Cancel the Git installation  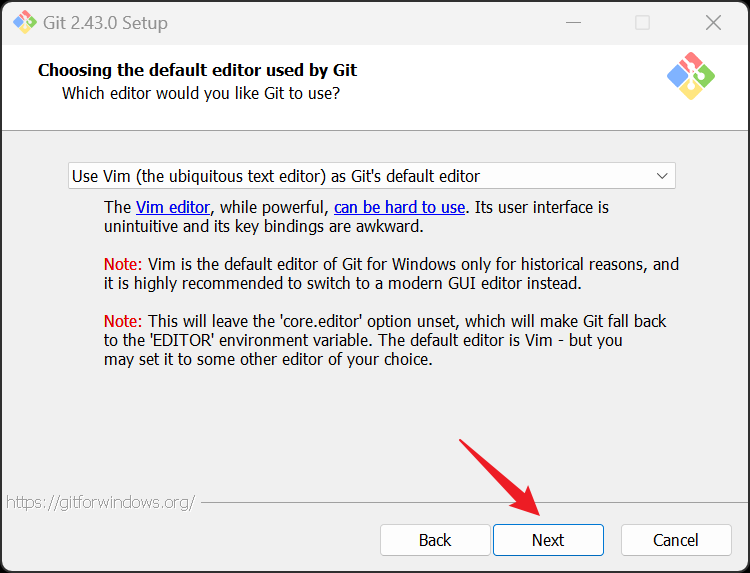676,540
